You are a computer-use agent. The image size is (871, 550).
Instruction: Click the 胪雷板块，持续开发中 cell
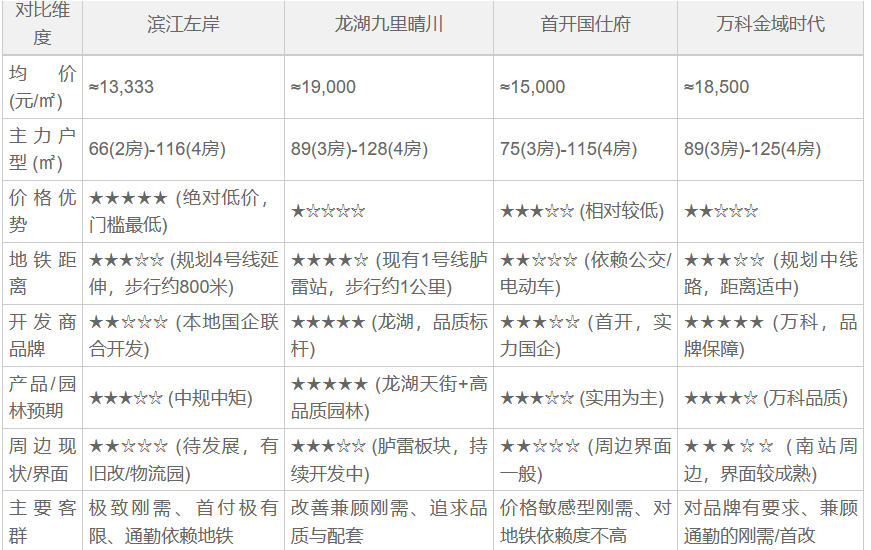coord(389,459)
